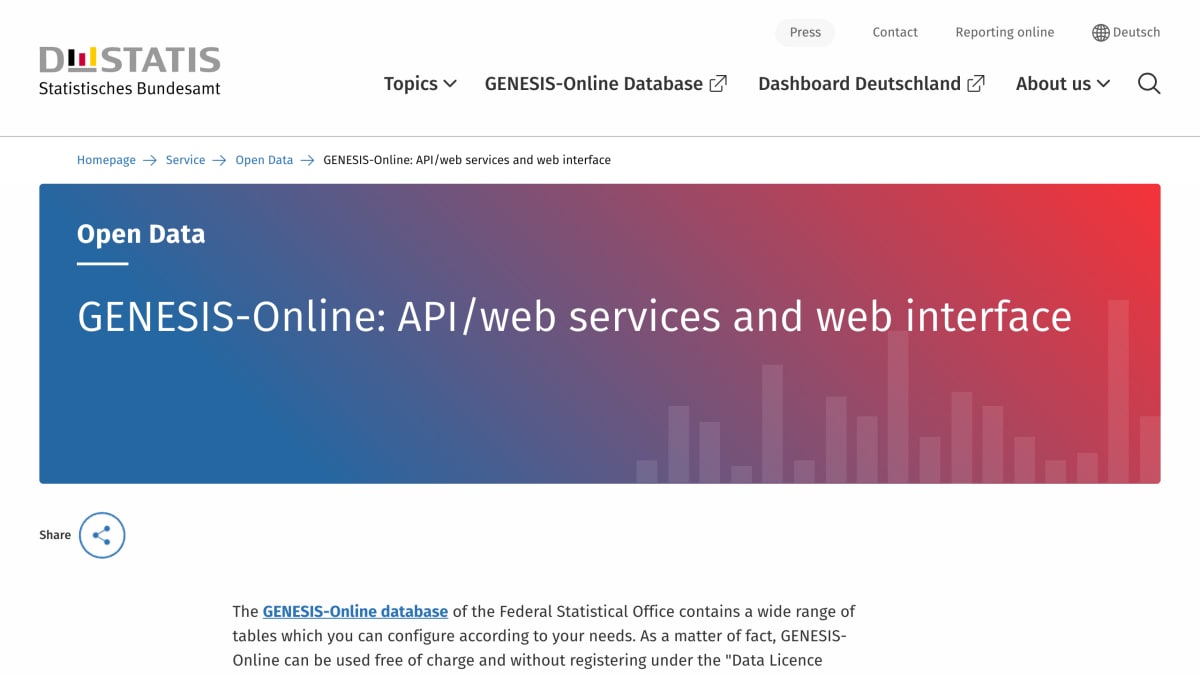Click the globe language icon
This screenshot has height=675, width=1200.
(1101, 33)
